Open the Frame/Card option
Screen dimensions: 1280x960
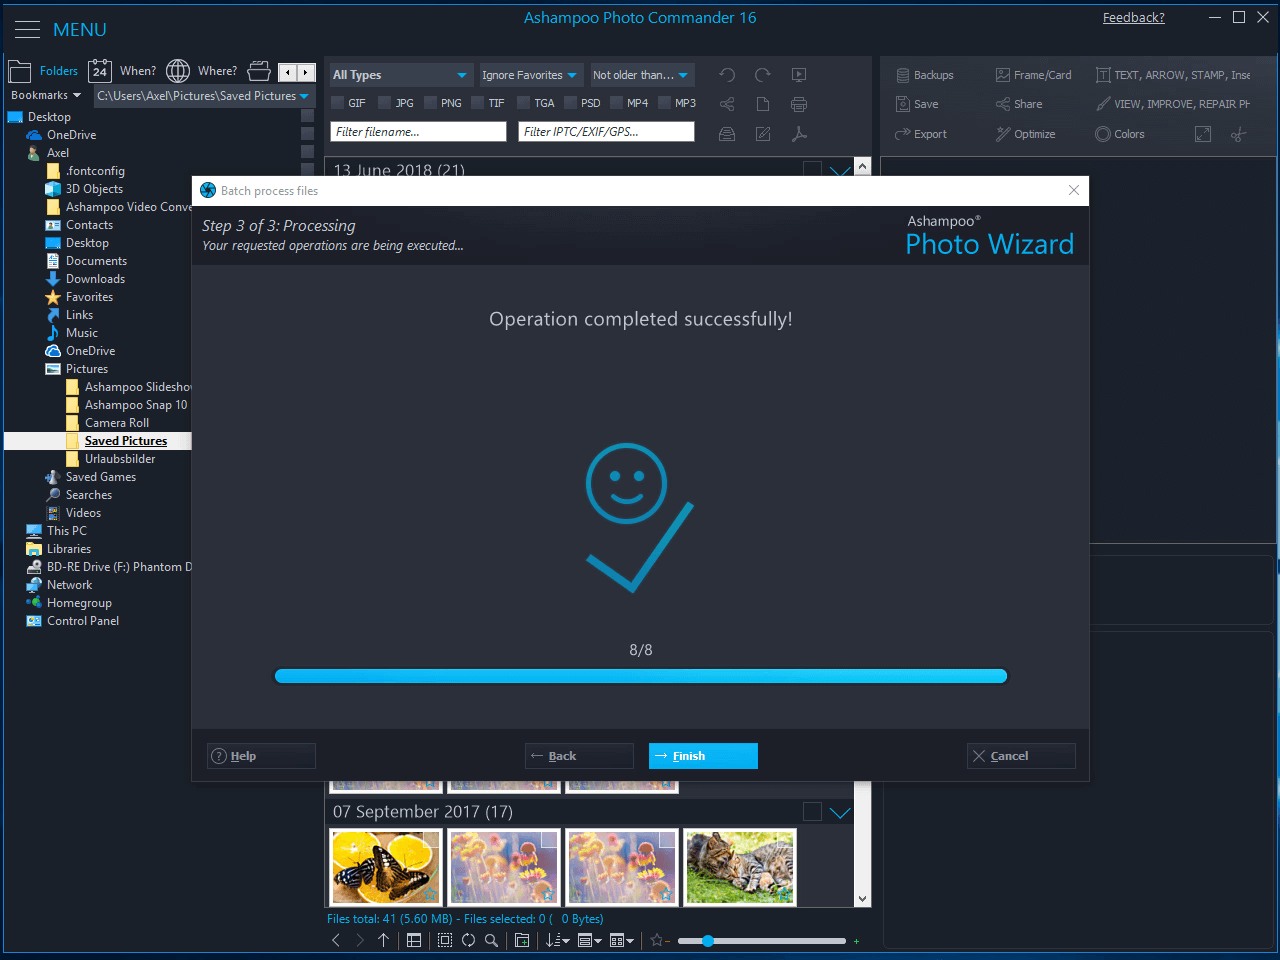1033,75
